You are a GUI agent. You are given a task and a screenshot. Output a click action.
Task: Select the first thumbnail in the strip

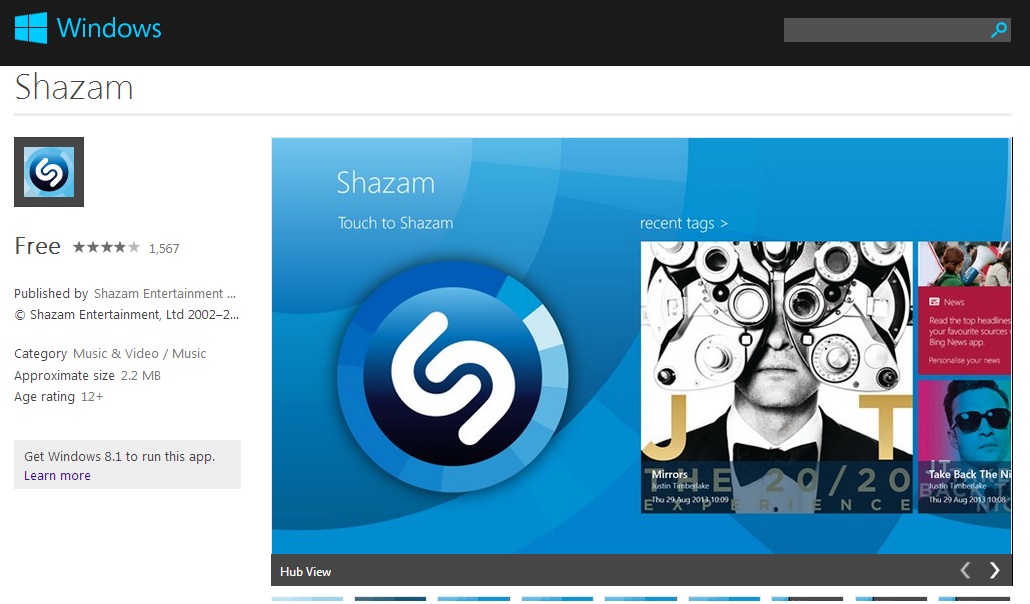click(307, 599)
